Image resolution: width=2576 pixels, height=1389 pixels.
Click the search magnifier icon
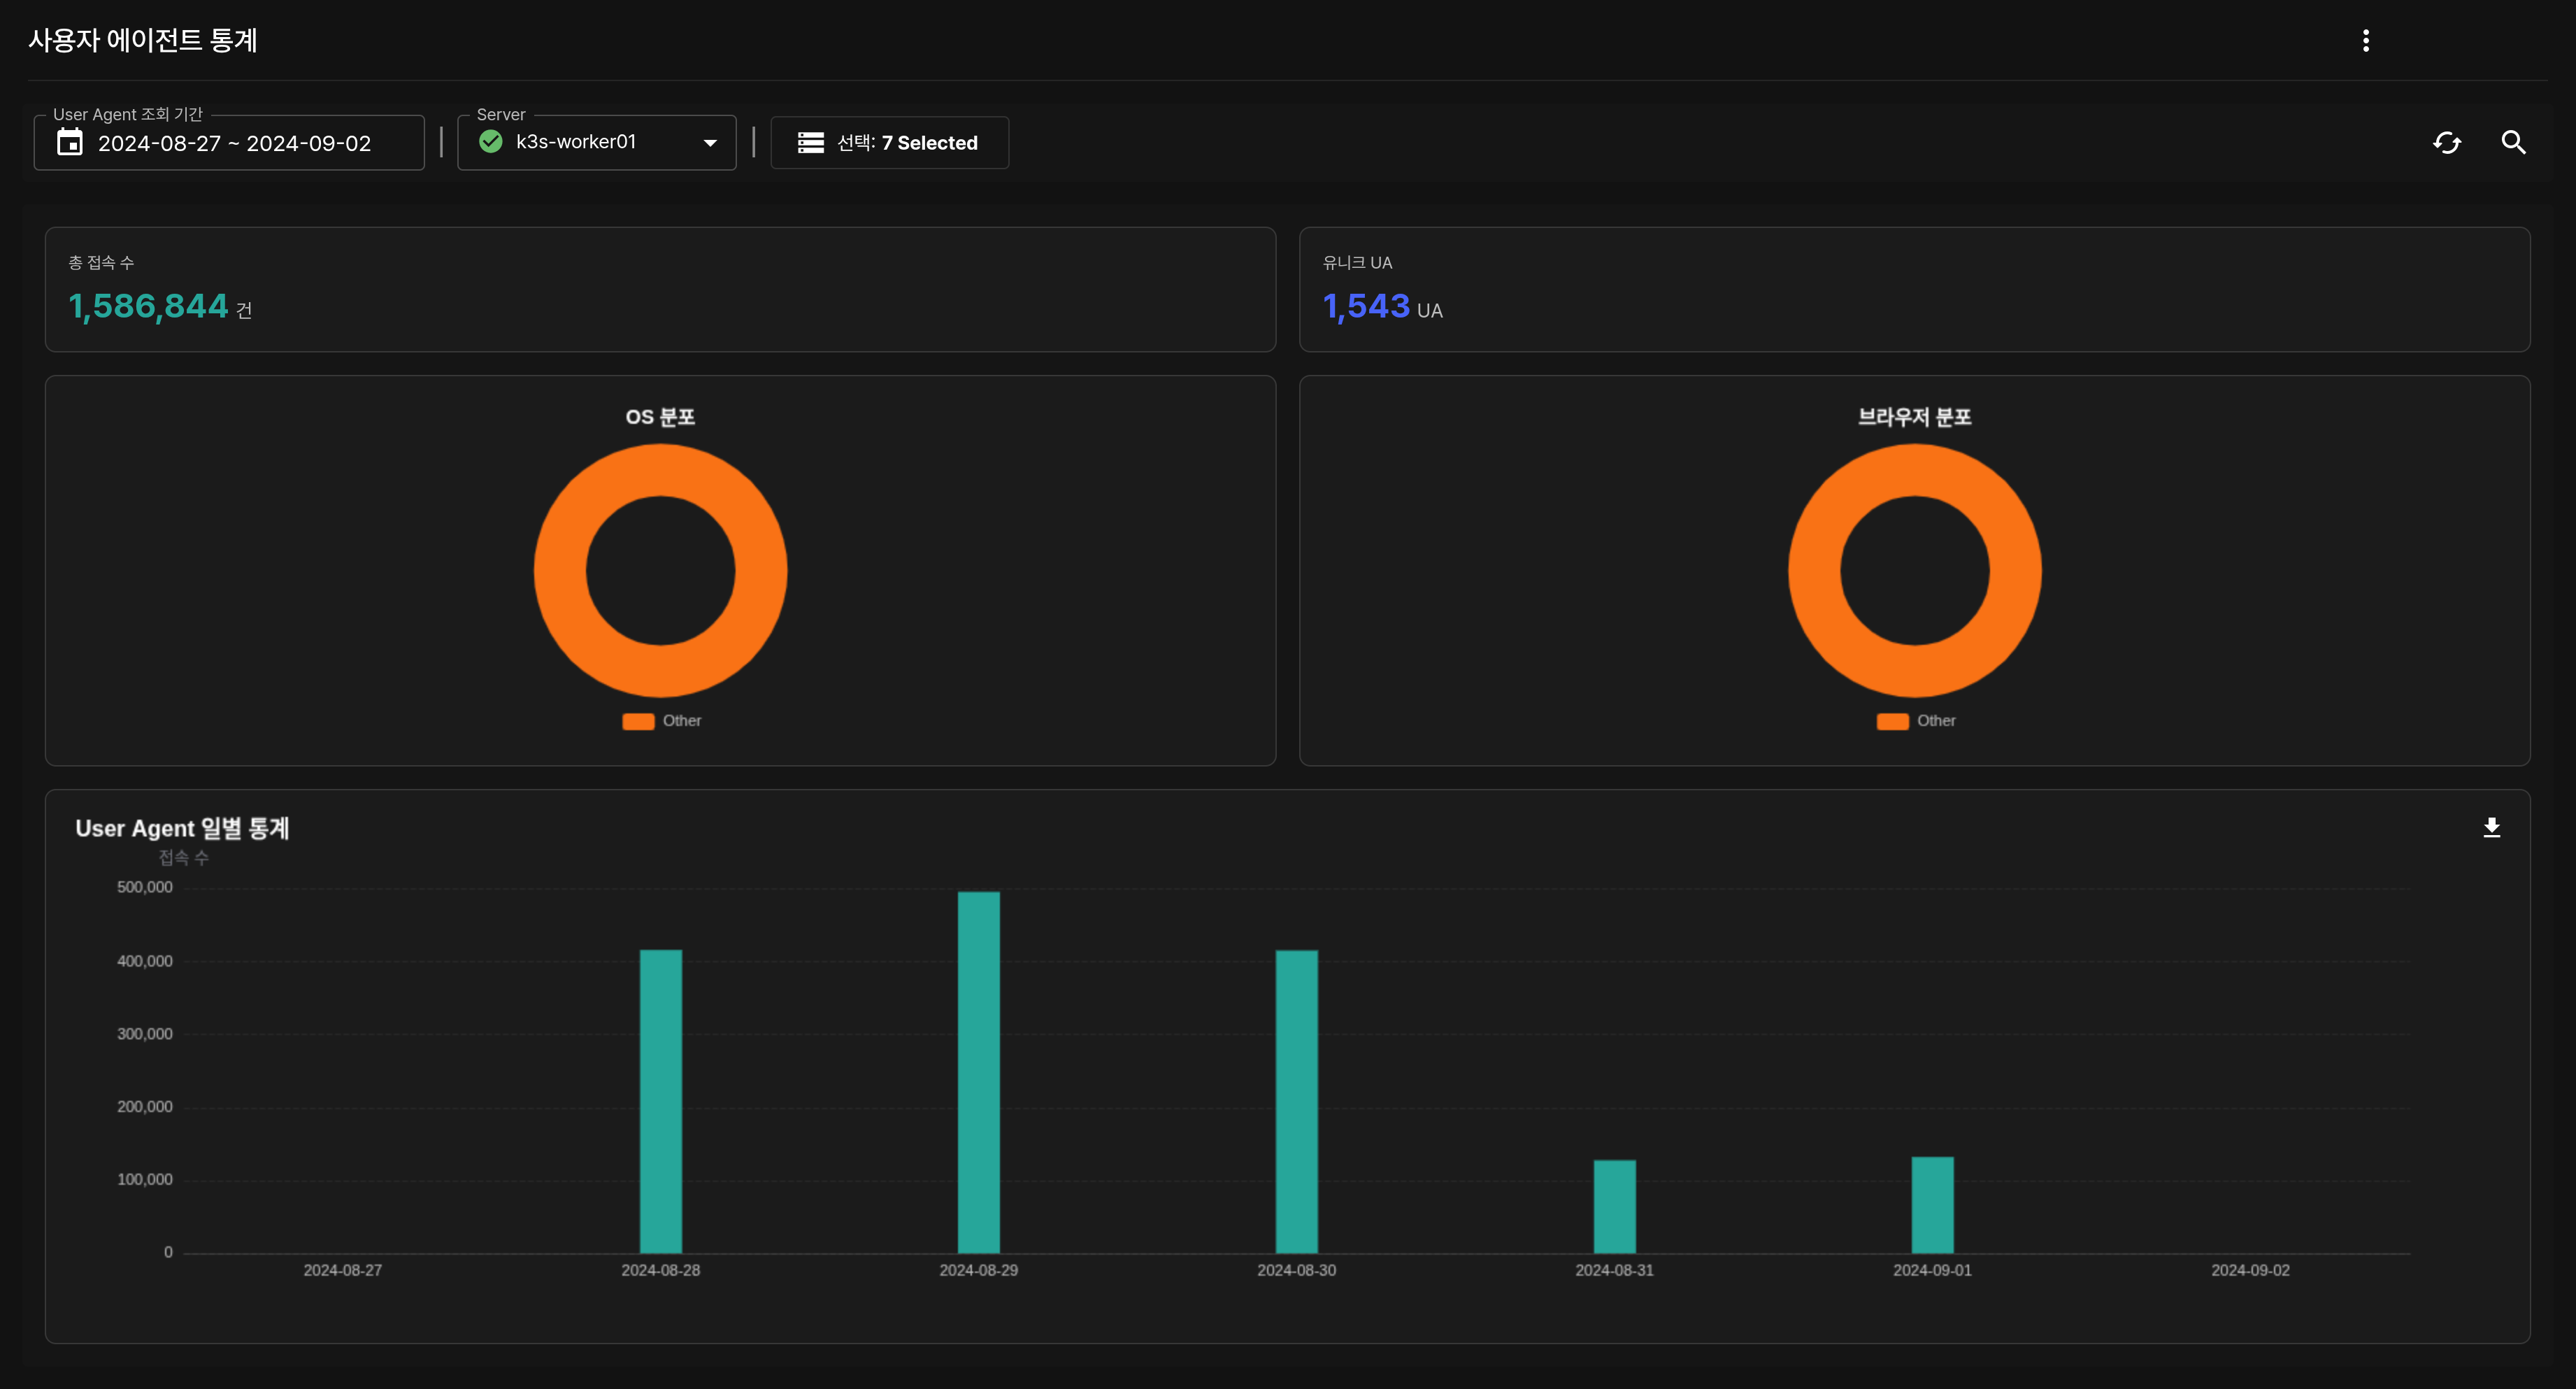point(2513,143)
